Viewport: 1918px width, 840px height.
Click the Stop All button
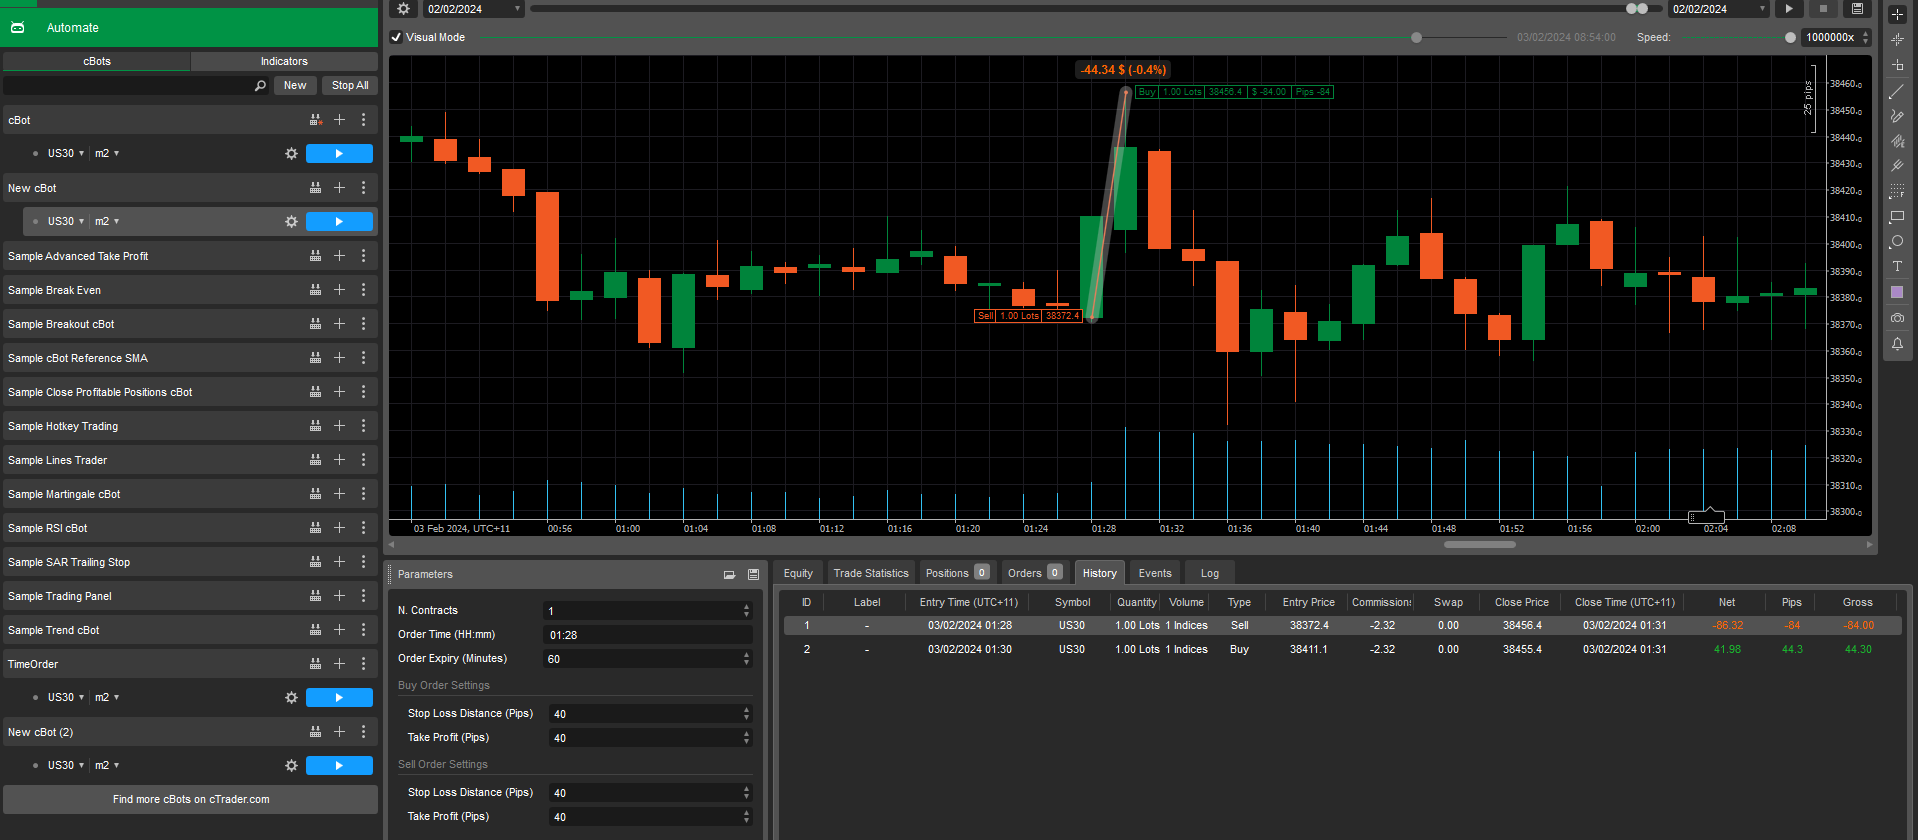point(350,85)
